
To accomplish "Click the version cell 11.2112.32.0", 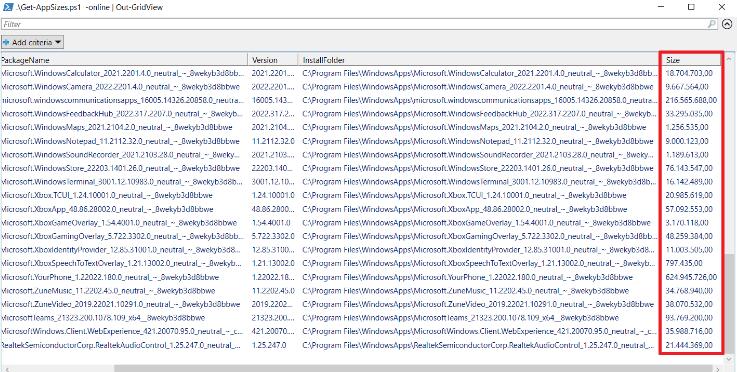I will point(273,141).
